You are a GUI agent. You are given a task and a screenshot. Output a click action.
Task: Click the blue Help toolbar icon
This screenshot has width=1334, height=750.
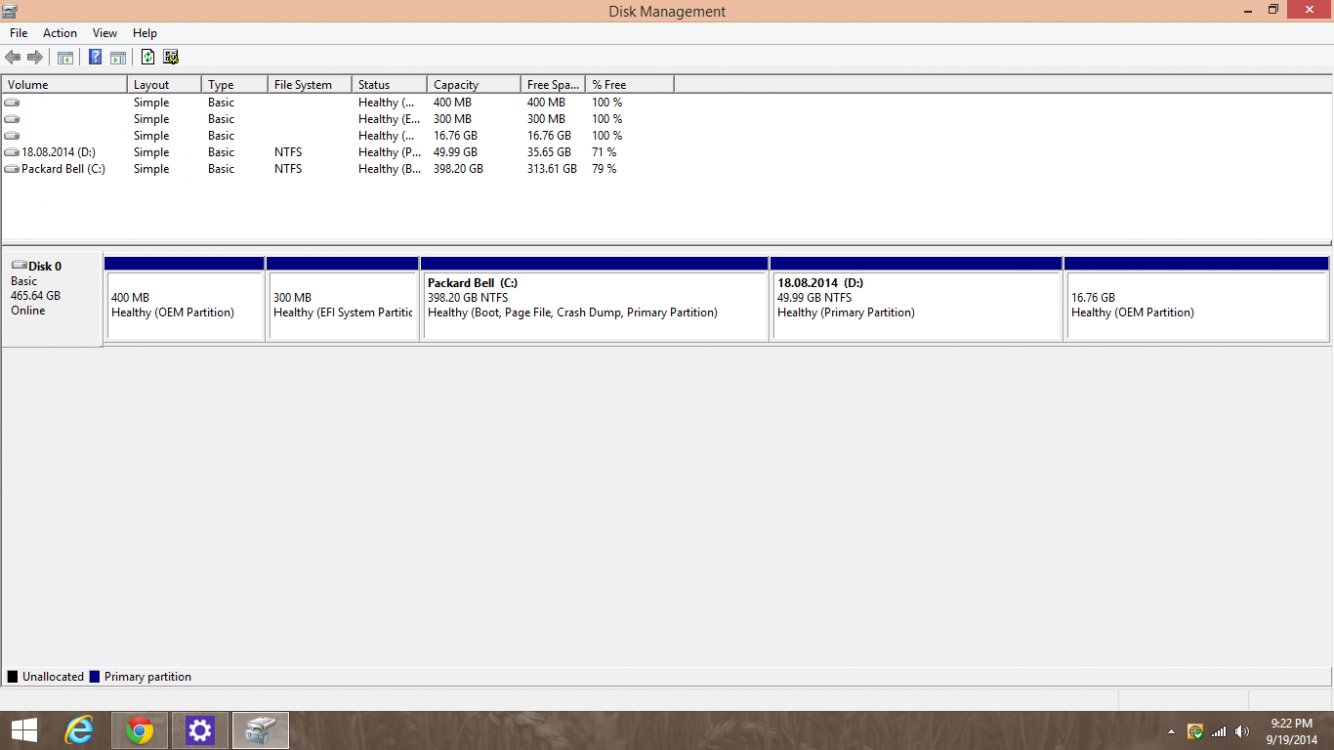click(95, 57)
